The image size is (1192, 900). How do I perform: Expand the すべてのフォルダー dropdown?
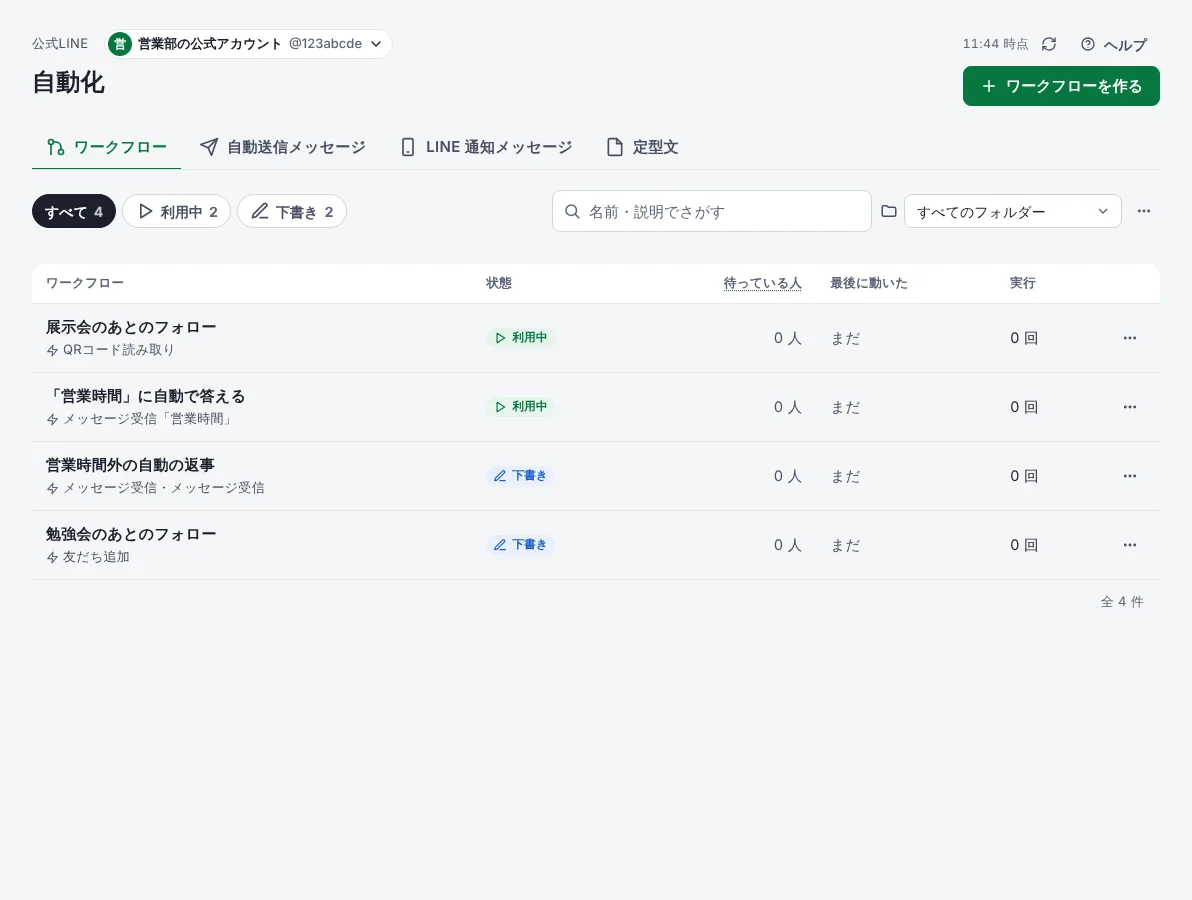(1013, 211)
